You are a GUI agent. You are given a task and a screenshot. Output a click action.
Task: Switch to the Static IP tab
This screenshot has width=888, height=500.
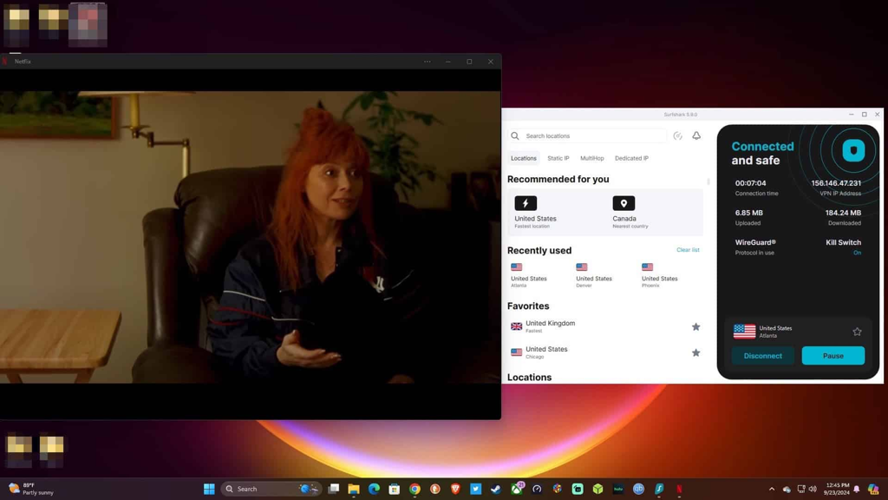pos(558,158)
